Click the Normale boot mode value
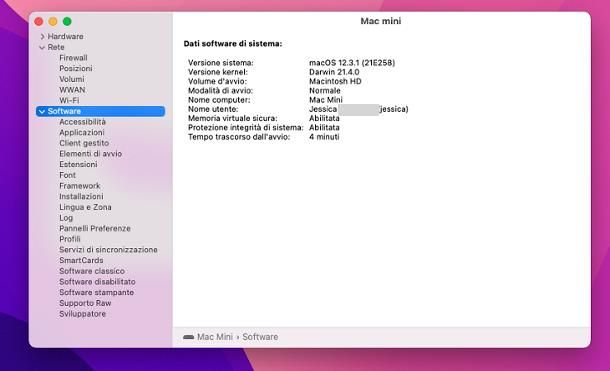 (x=325, y=91)
